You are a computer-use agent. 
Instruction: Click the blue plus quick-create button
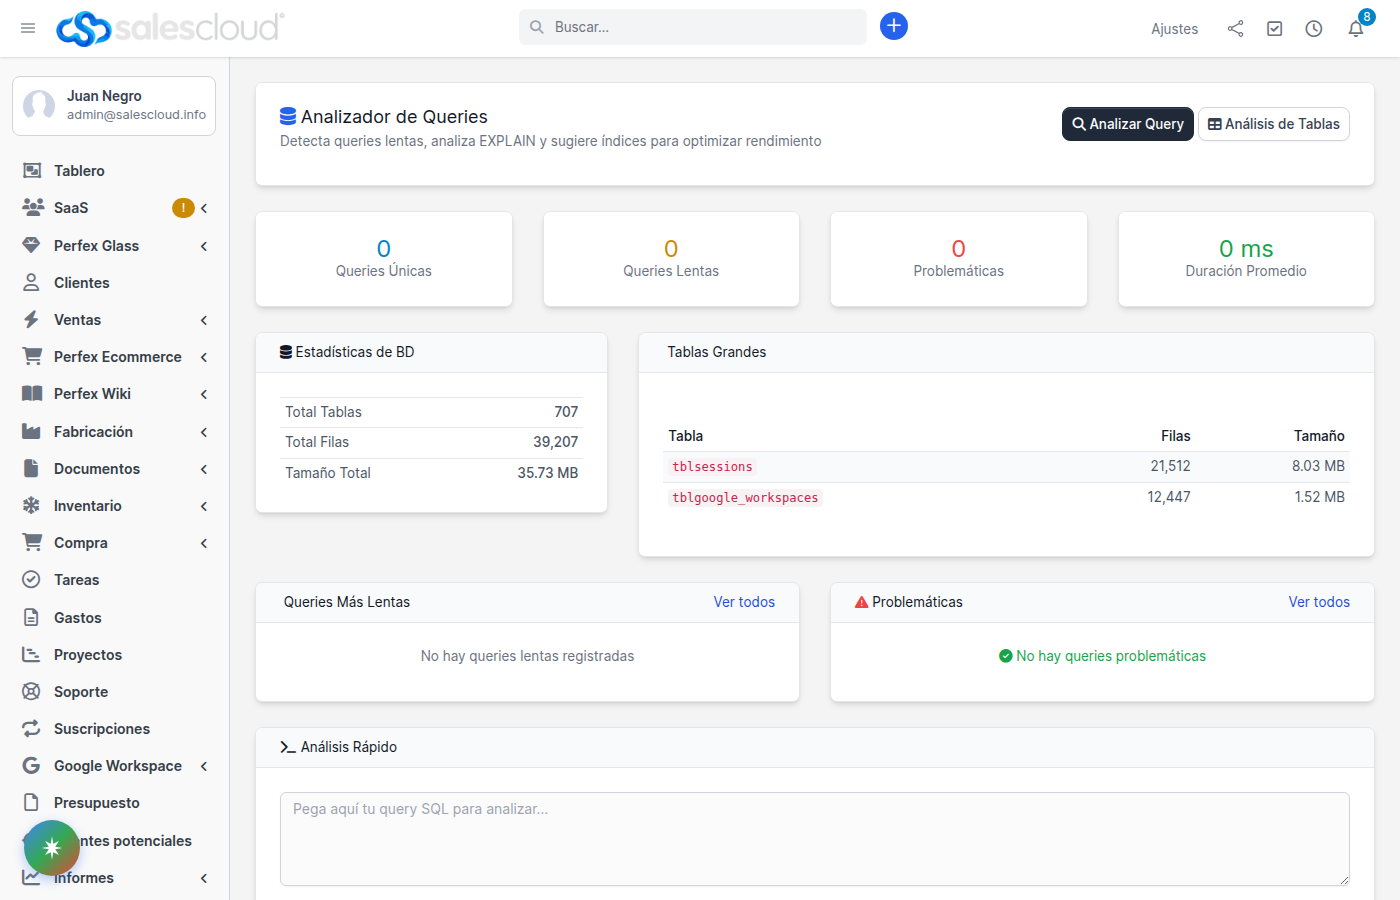pyautogui.click(x=894, y=26)
